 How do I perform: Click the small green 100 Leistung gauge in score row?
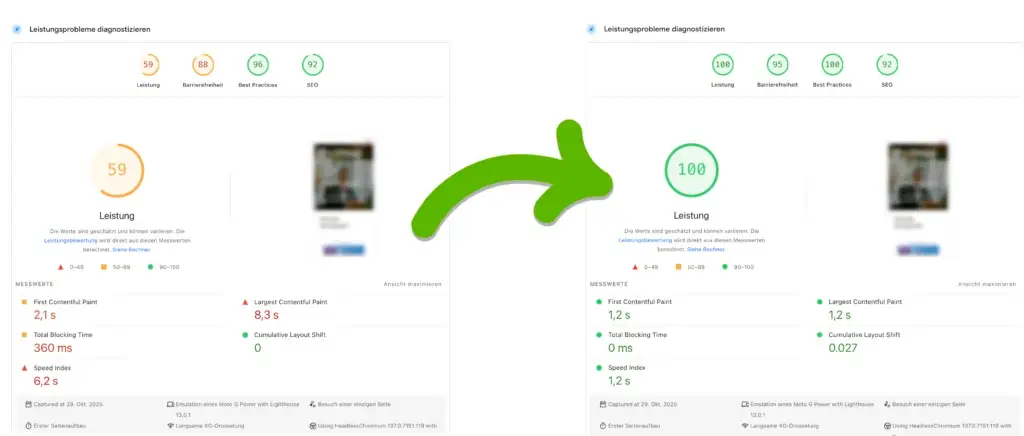(x=723, y=65)
